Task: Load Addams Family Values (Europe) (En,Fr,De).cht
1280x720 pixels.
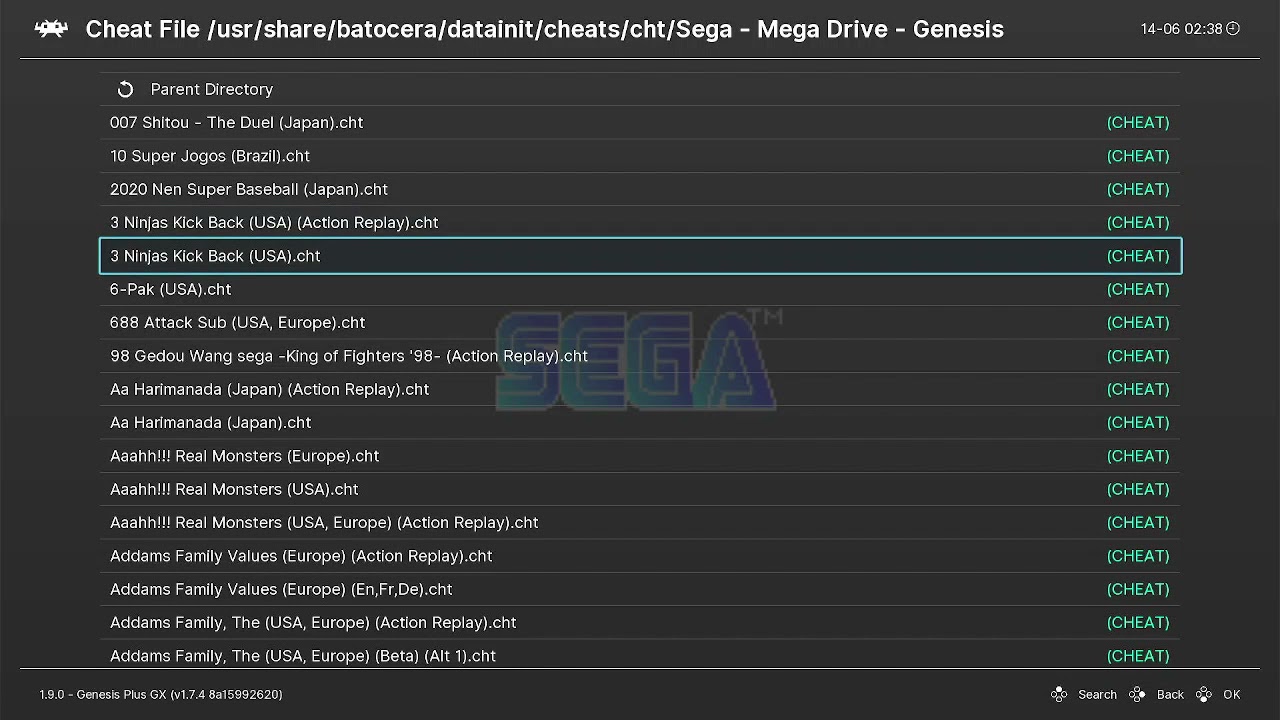Action: pyautogui.click(x=640, y=589)
